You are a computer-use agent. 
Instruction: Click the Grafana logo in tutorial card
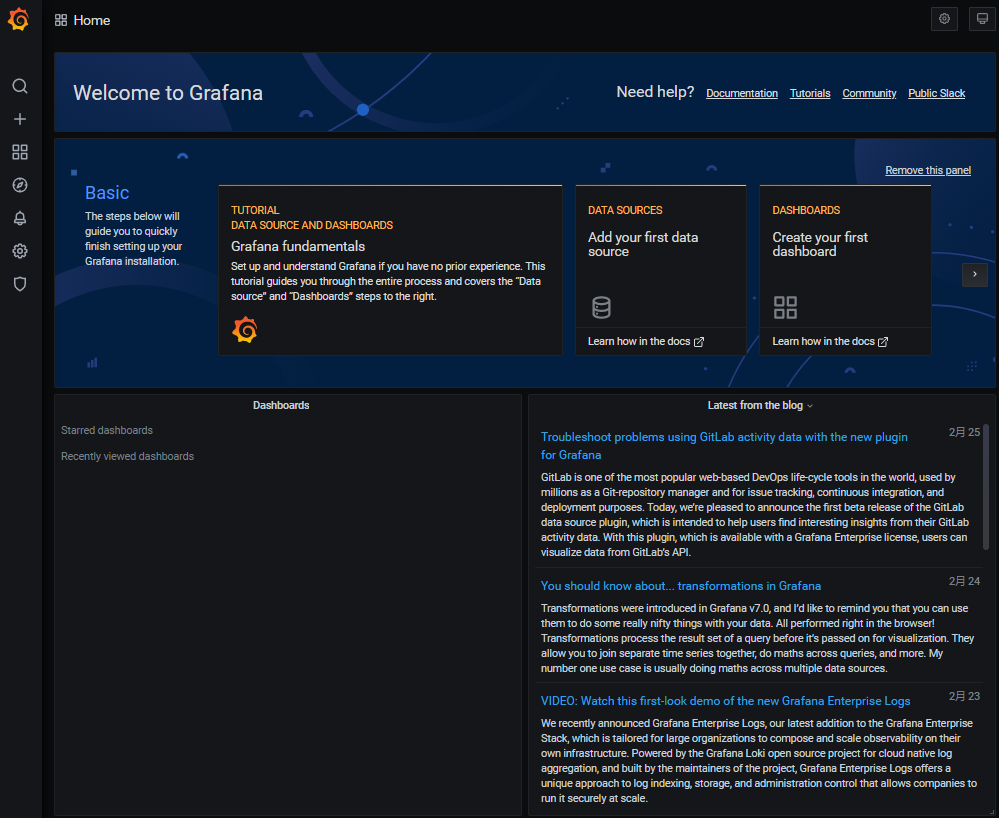click(x=245, y=330)
